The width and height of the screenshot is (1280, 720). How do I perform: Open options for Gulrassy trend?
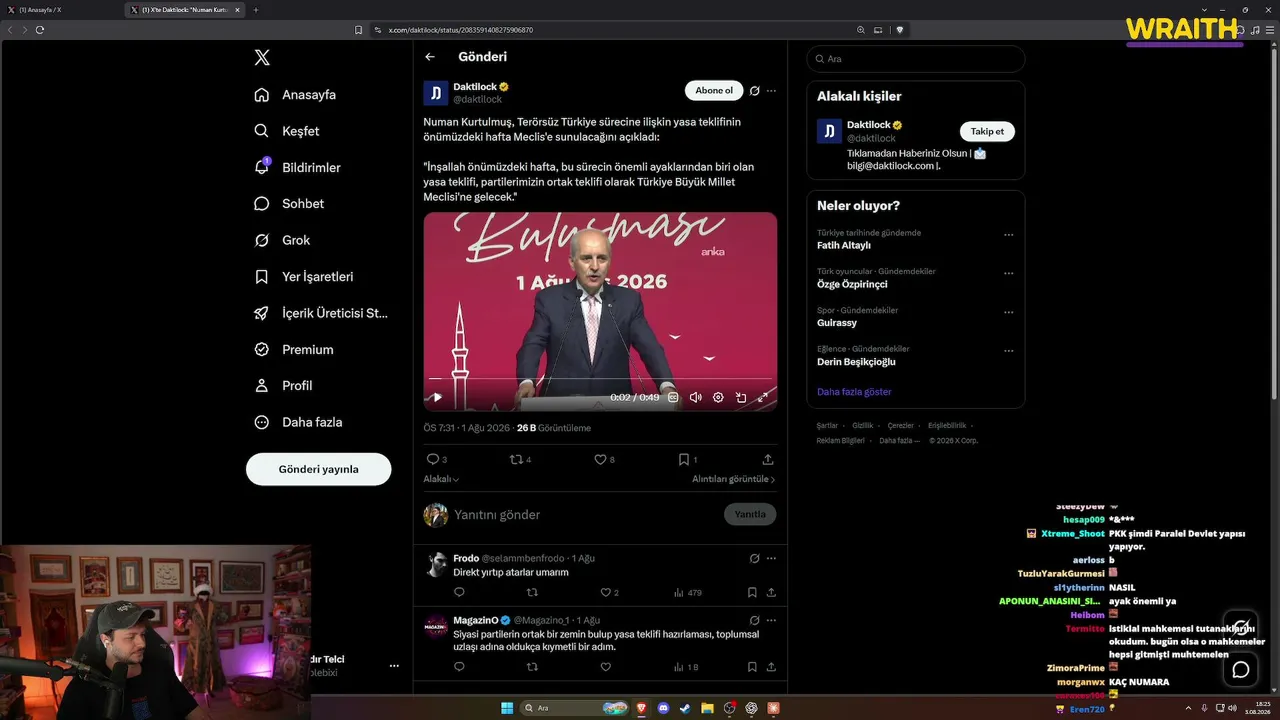(1009, 312)
